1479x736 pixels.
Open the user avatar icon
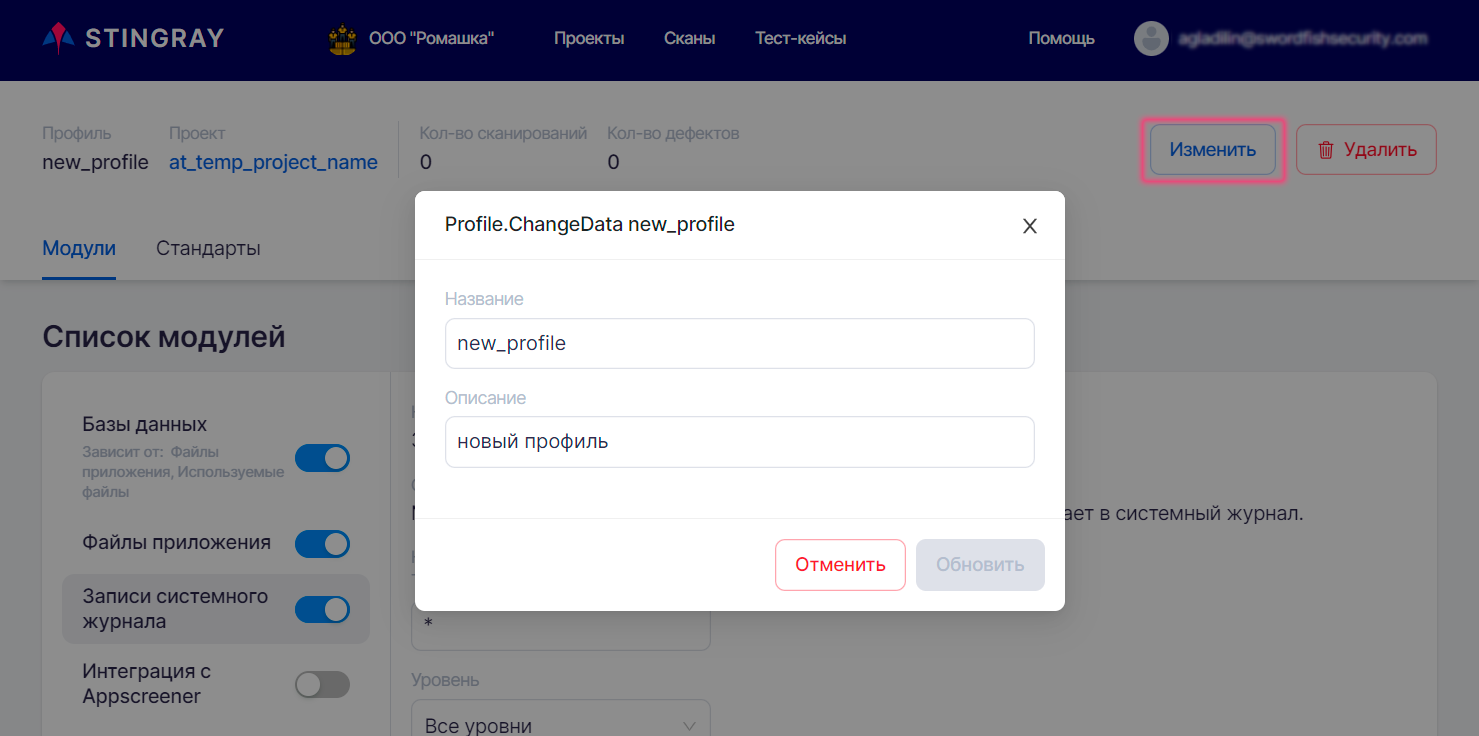(x=1151, y=39)
